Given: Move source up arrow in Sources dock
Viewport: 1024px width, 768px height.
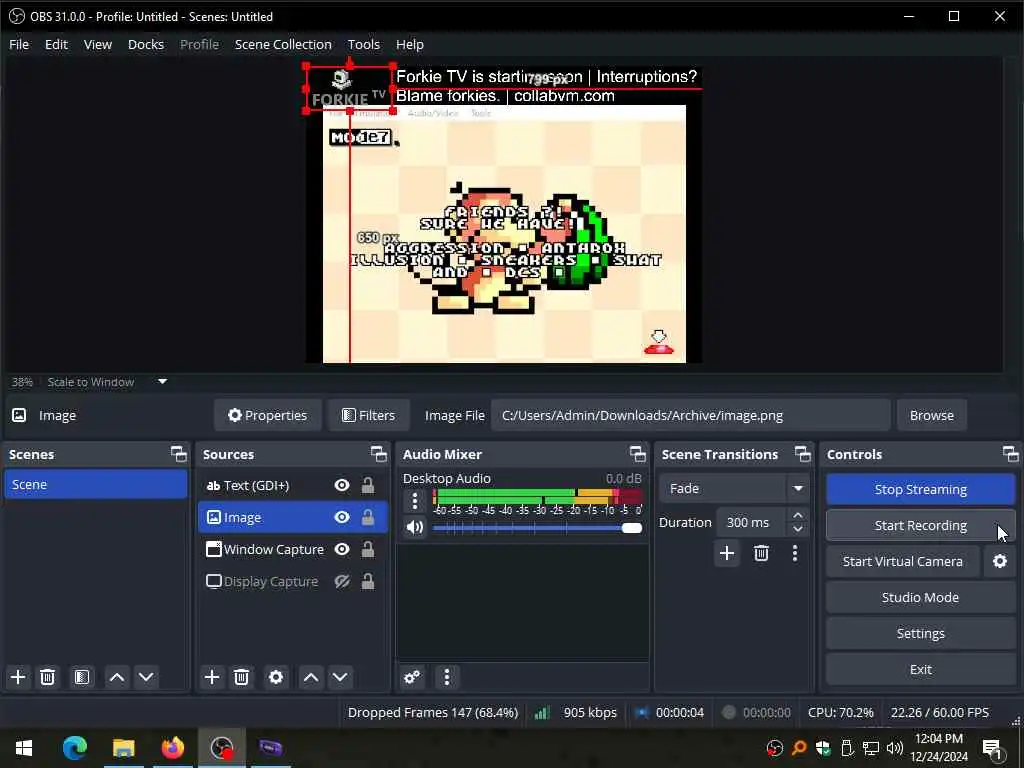Looking at the screenshot, I should click(311, 677).
